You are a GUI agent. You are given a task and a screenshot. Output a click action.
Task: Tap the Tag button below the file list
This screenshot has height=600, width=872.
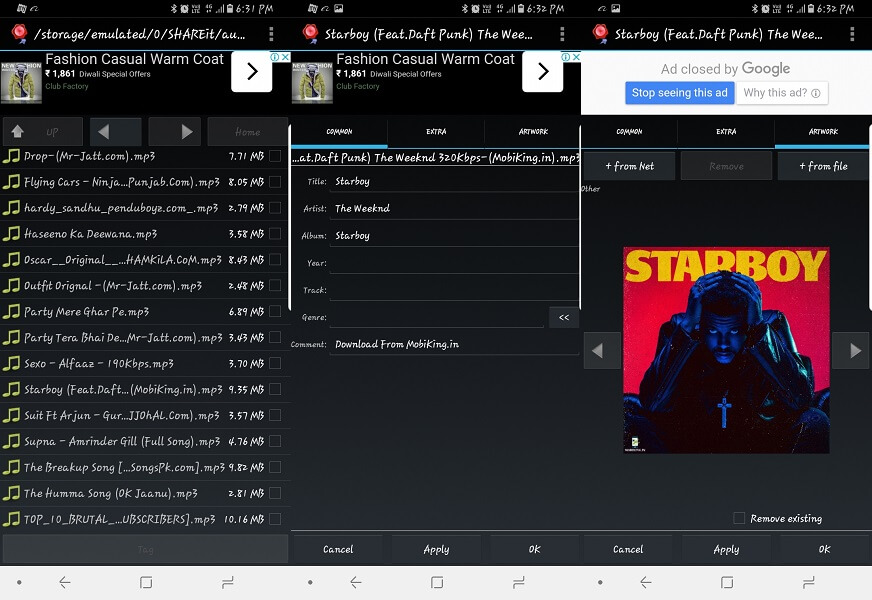pyautogui.click(x=145, y=549)
